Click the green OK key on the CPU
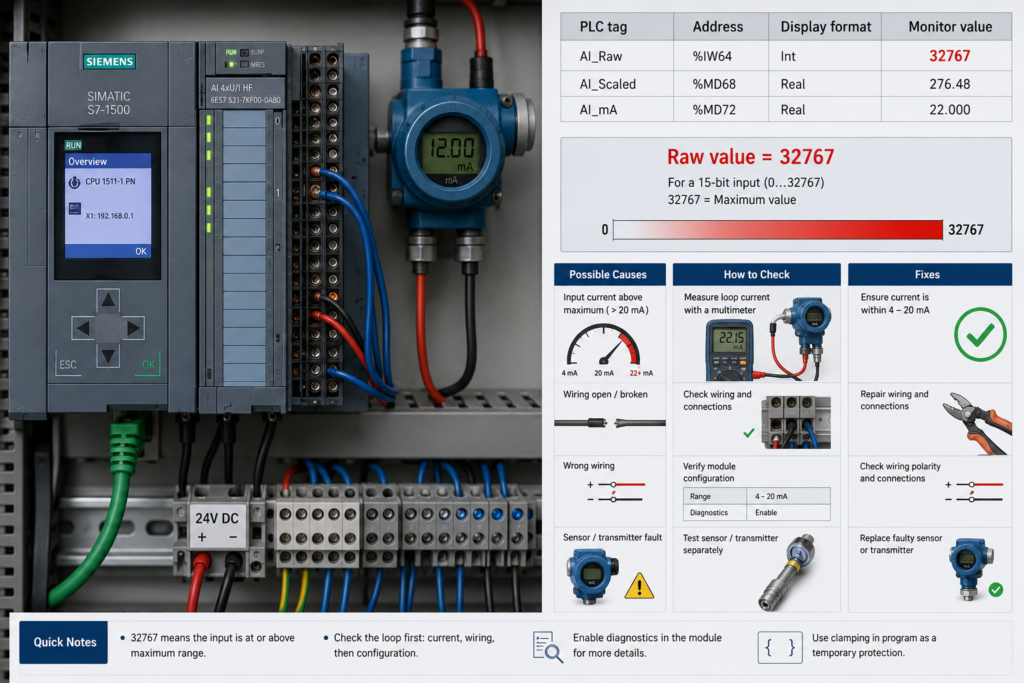1024x683 pixels. (148, 364)
